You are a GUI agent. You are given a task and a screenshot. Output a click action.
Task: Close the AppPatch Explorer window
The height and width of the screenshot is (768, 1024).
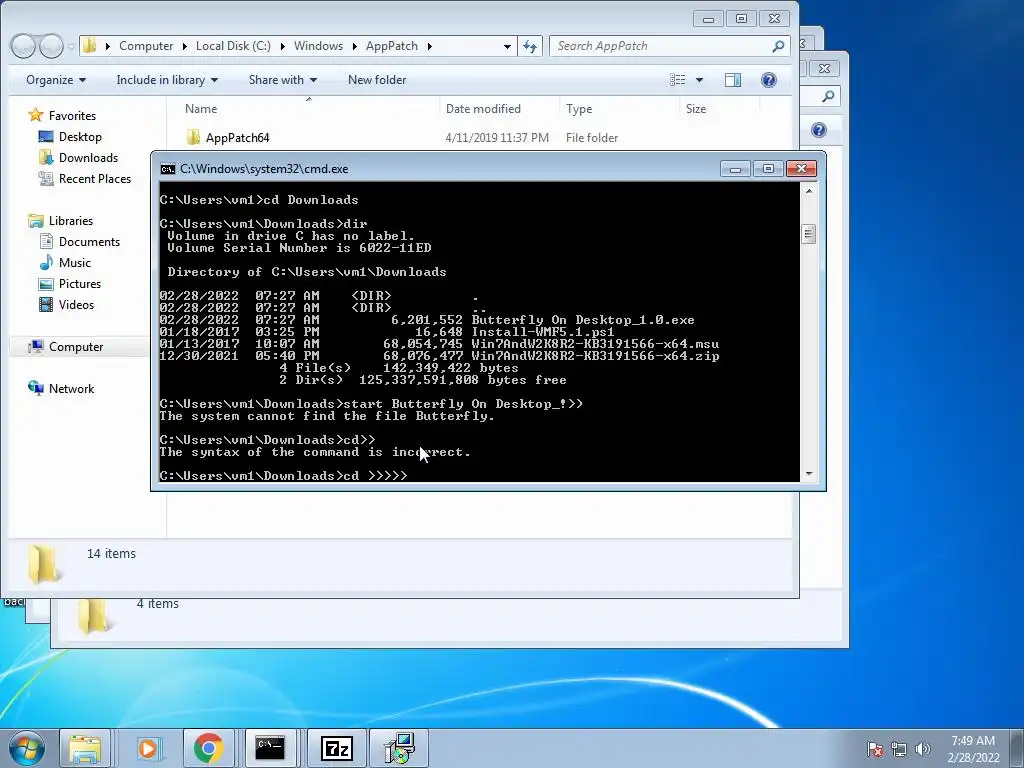coord(775,19)
